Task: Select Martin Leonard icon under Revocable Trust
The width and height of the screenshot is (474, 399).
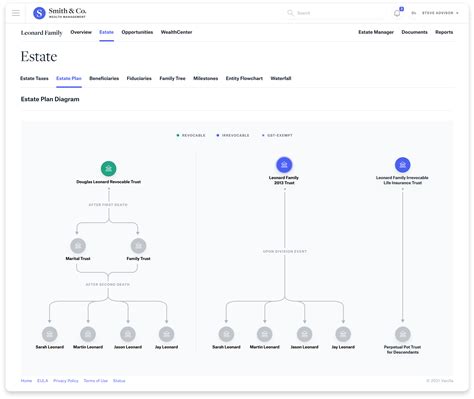Action: (88, 334)
